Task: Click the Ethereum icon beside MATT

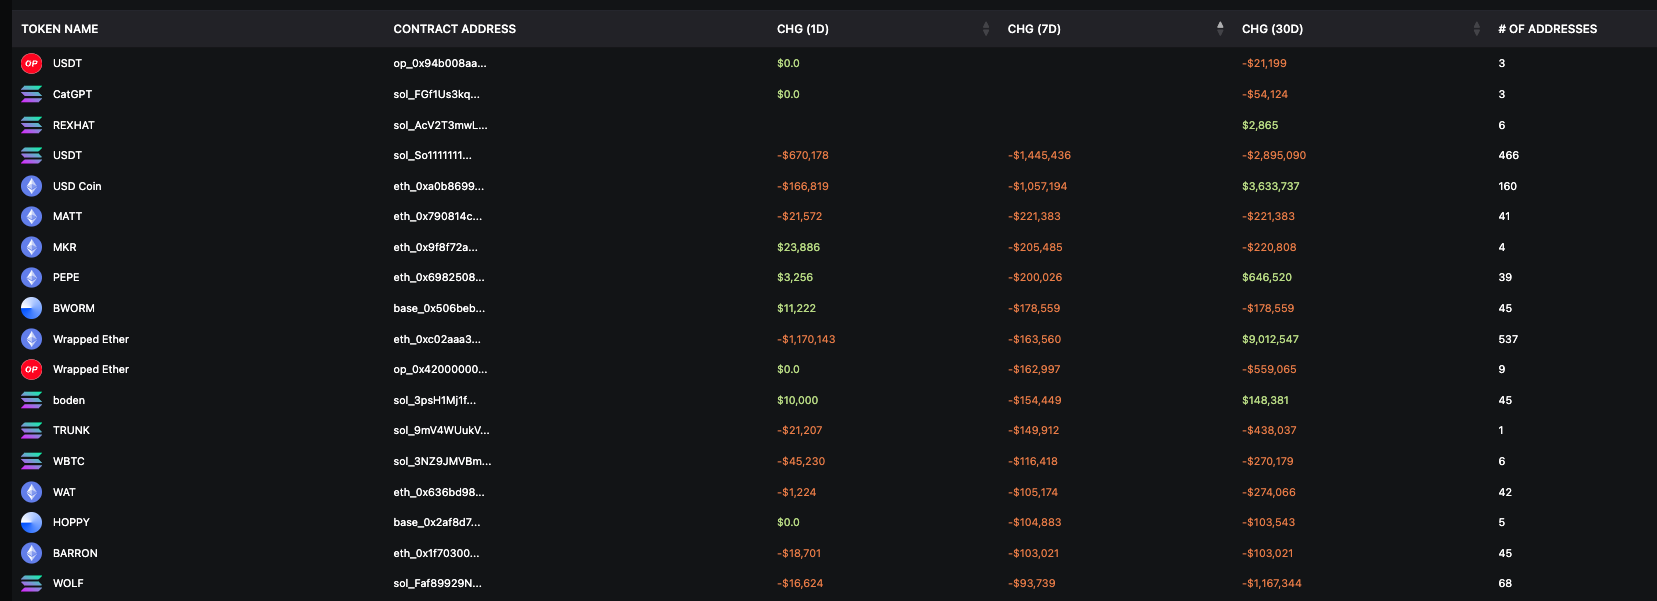Action: [32, 216]
